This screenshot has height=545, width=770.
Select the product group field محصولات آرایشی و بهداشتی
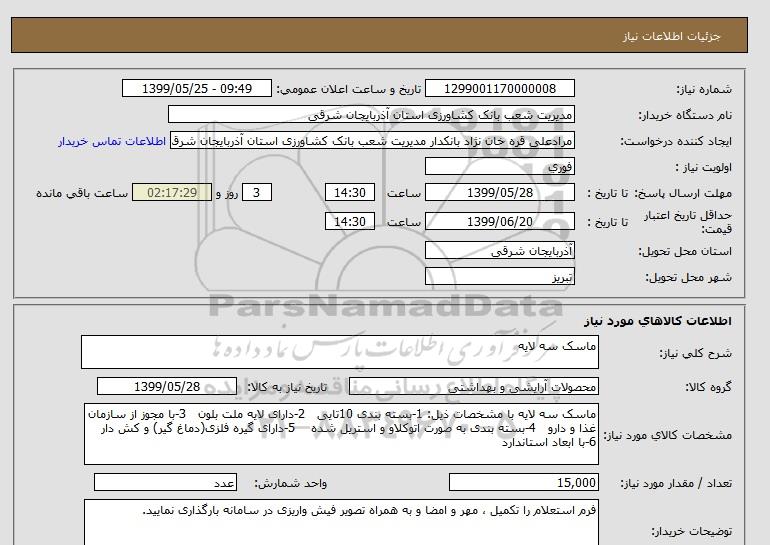tap(474, 386)
